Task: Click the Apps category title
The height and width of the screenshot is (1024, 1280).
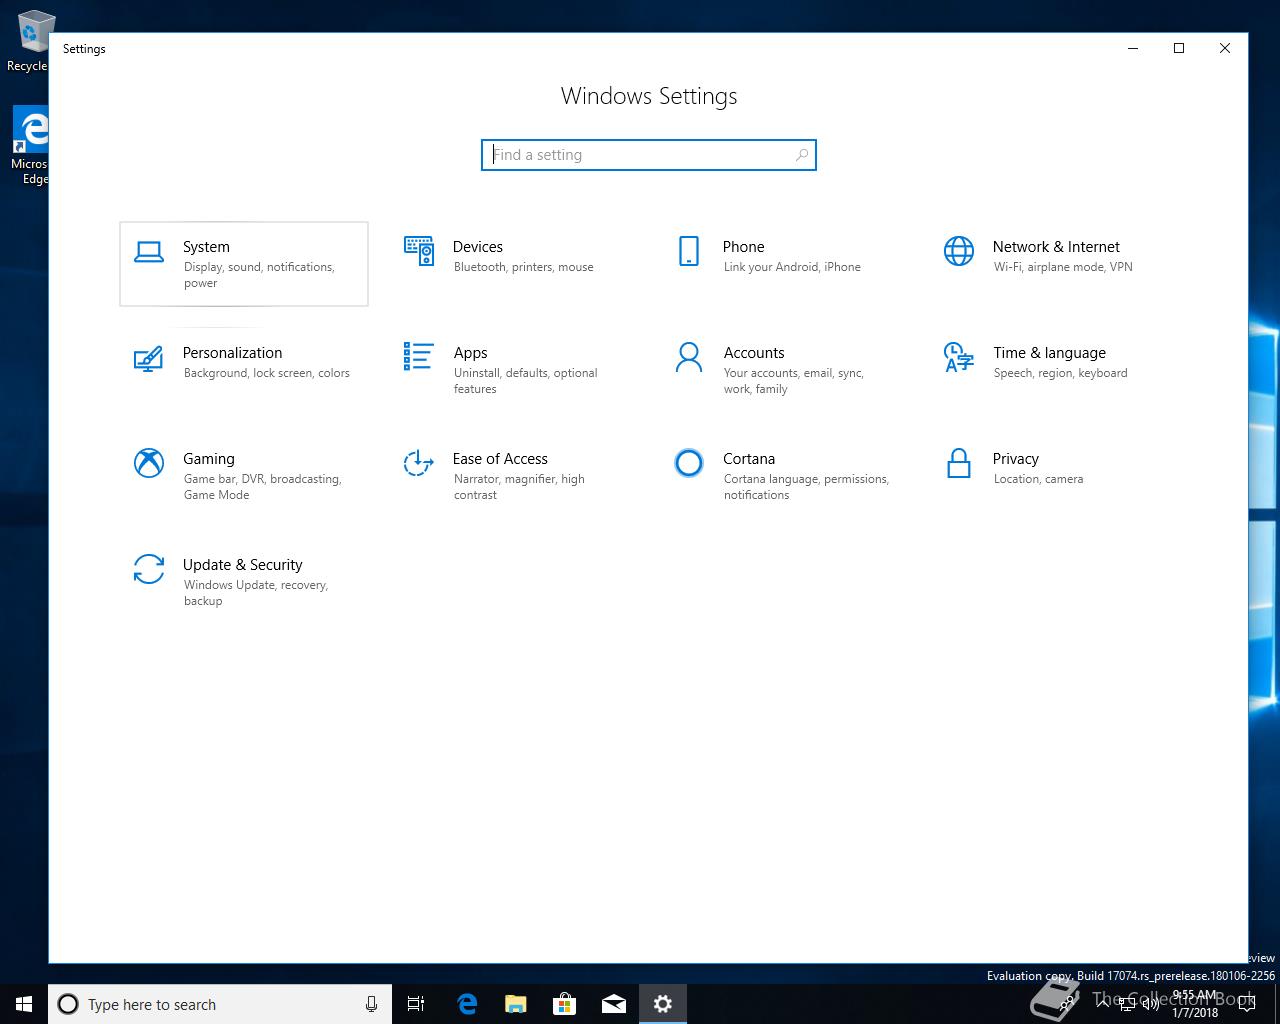Action: click(x=470, y=353)
